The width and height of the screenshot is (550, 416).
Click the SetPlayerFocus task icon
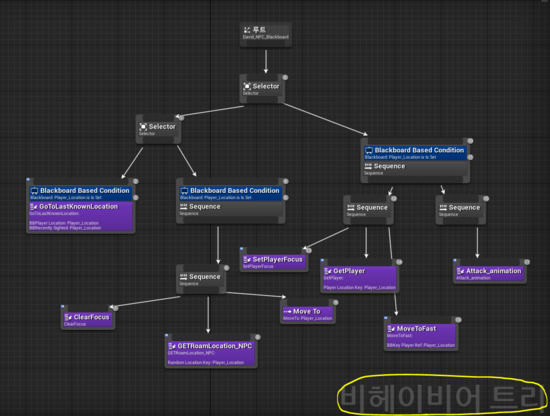[x=247, y=260]
